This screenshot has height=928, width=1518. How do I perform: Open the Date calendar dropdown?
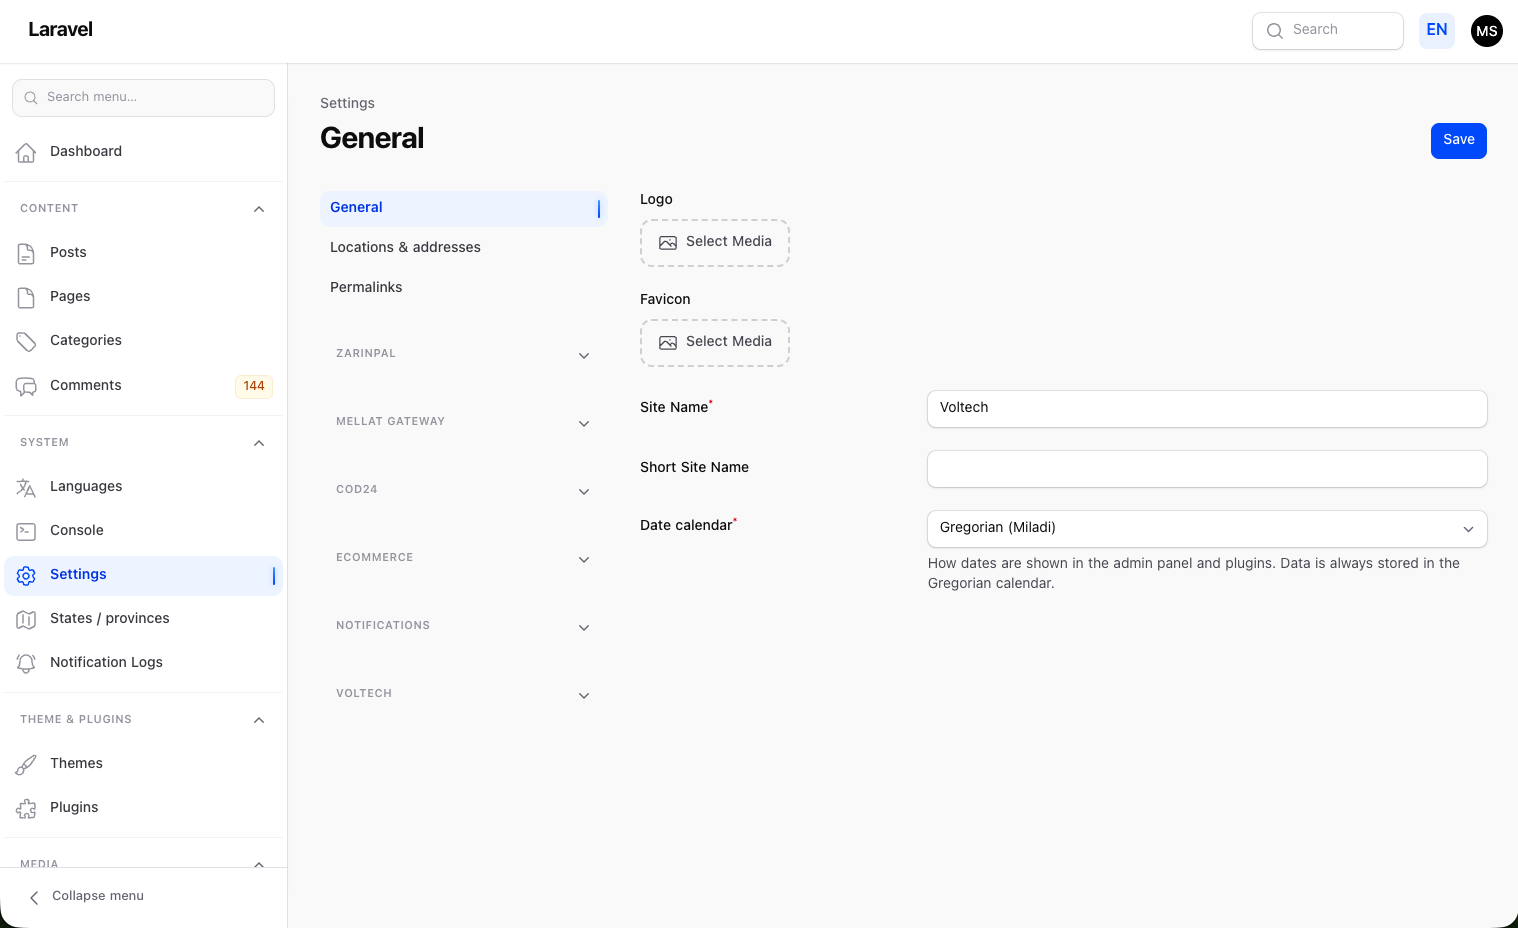(1207, 528)
